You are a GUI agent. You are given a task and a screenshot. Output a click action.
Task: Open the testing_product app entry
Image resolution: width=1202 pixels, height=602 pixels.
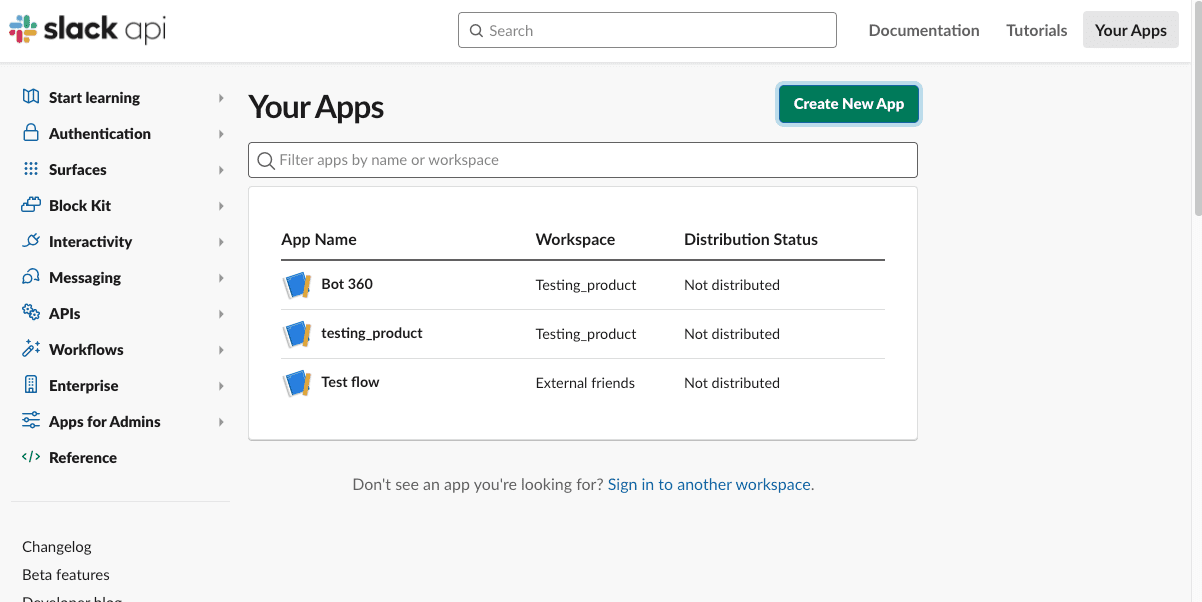(x=371, y=333)
